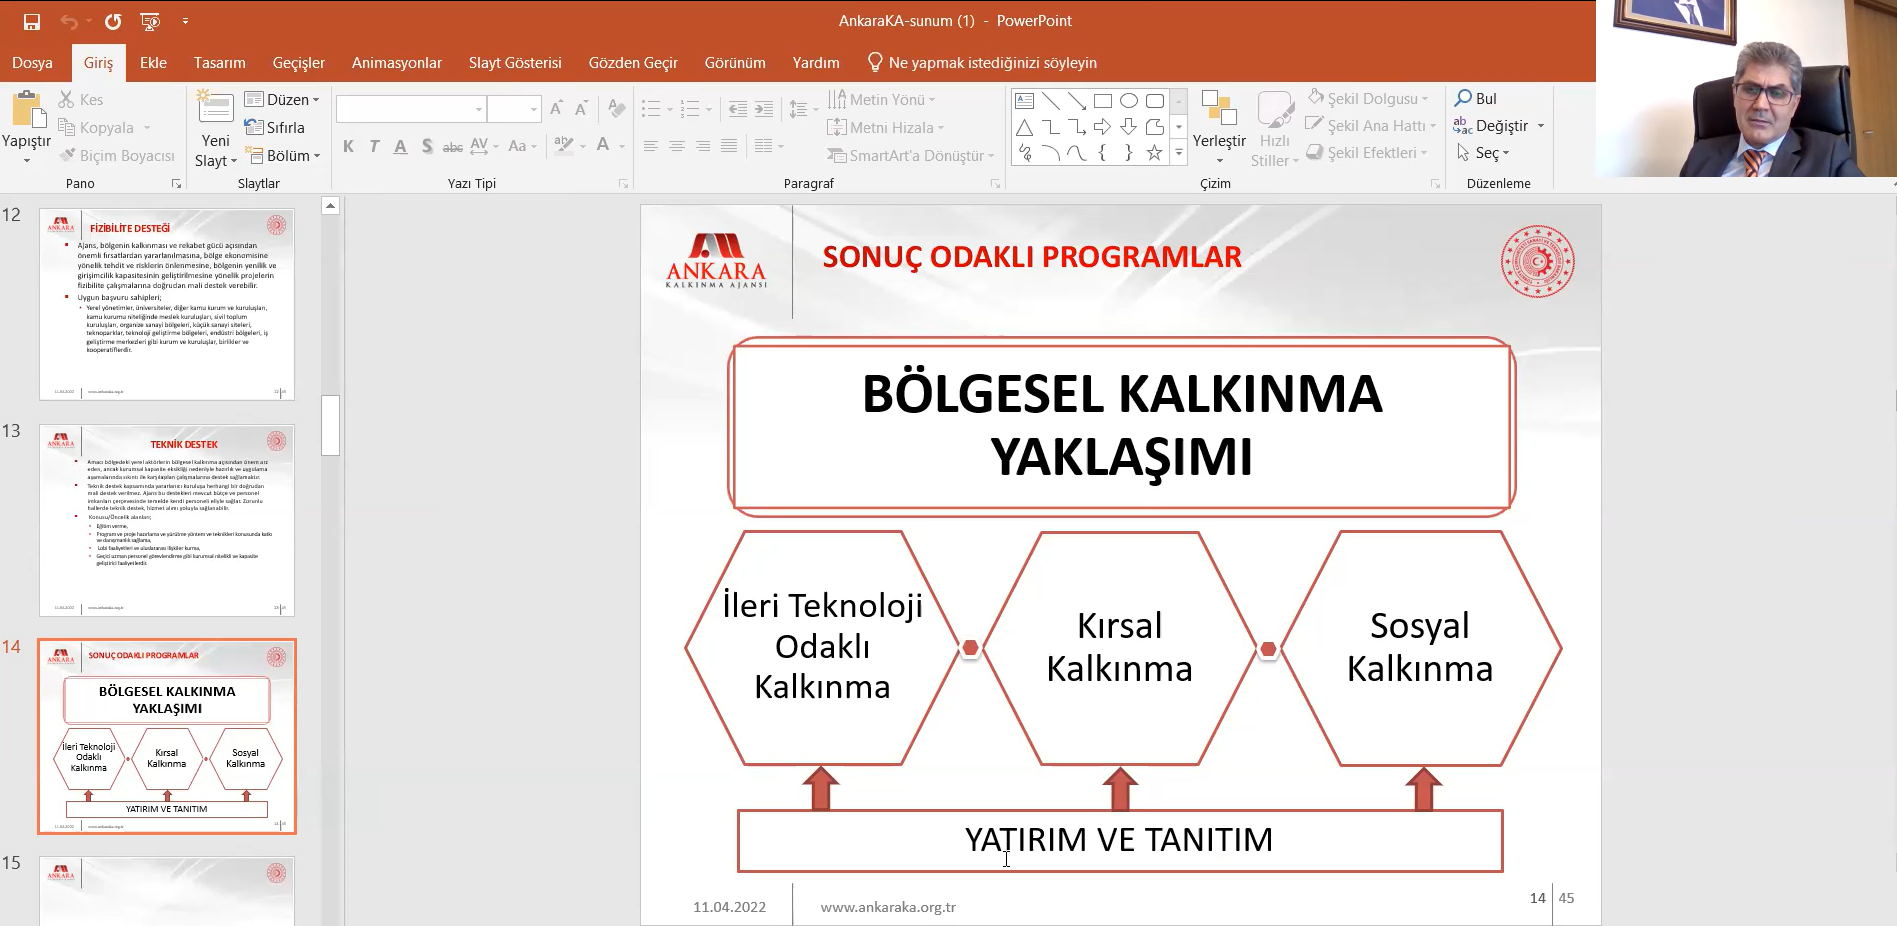Open the Customize Quick Access Toolbar arrow
Viewport: 1897px width, 926px height.
click(x=185, y=21)
